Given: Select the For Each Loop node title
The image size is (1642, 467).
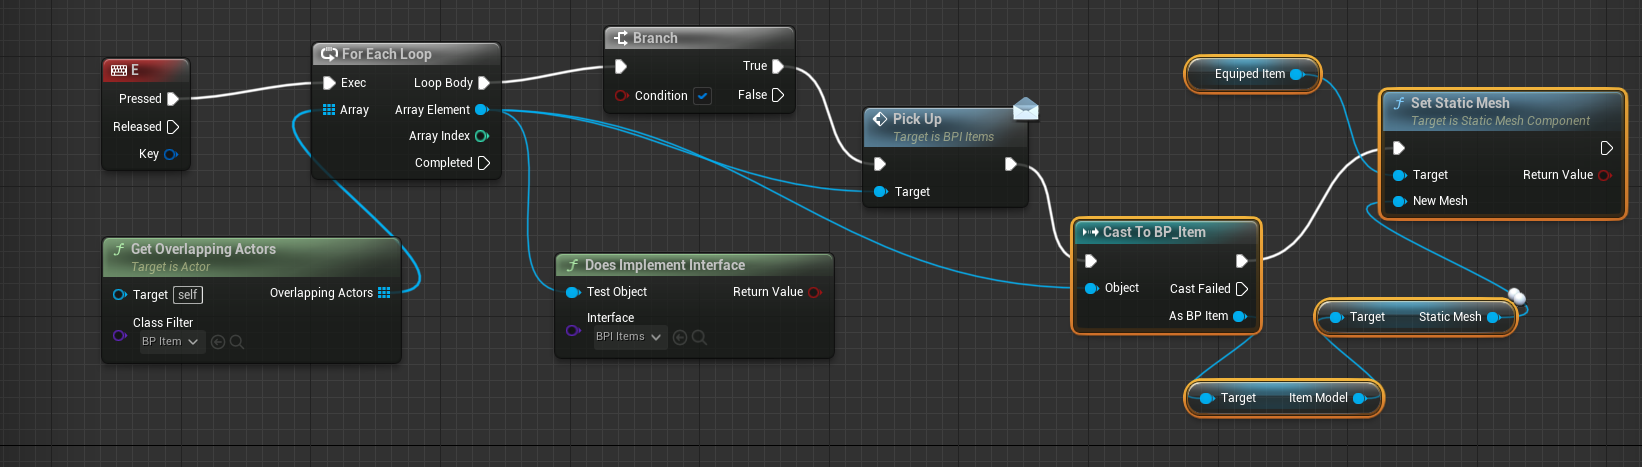Looking at the screenshot, I should 387,54.
